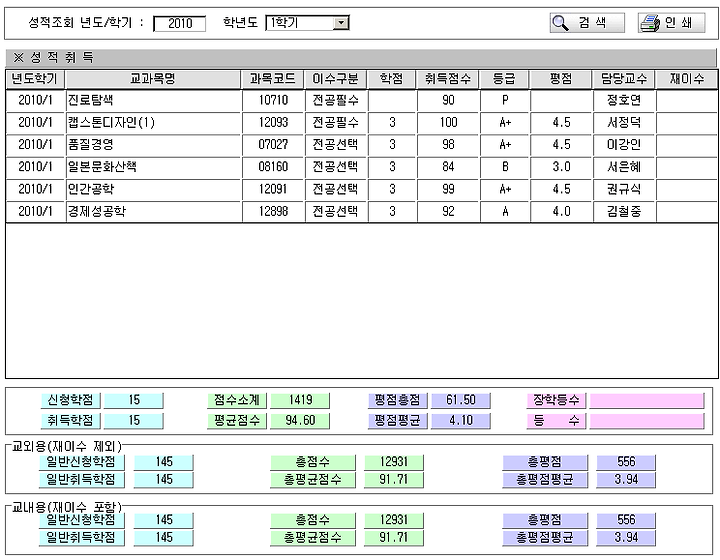Click course code 12898

[273, 211]
